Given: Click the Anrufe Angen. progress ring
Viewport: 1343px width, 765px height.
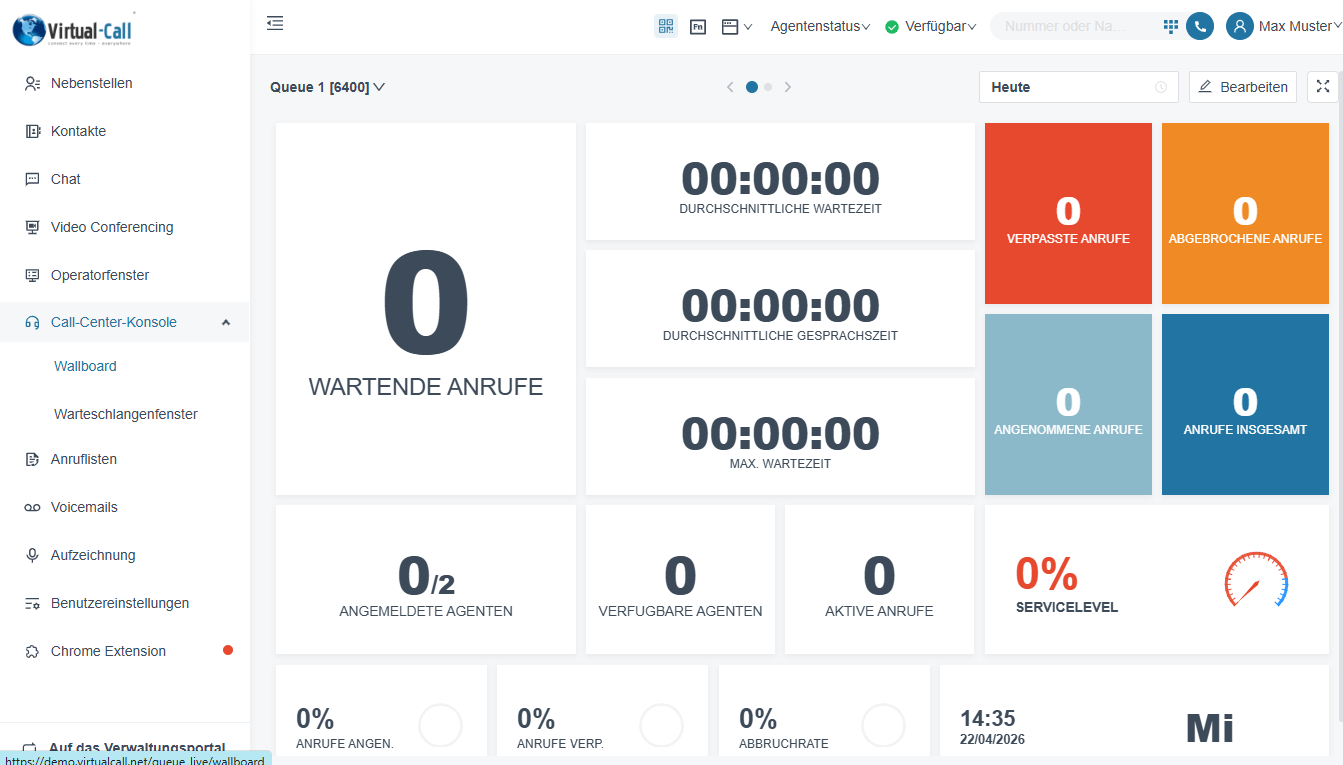Looking at the screenshot, I should coord(440,726).
